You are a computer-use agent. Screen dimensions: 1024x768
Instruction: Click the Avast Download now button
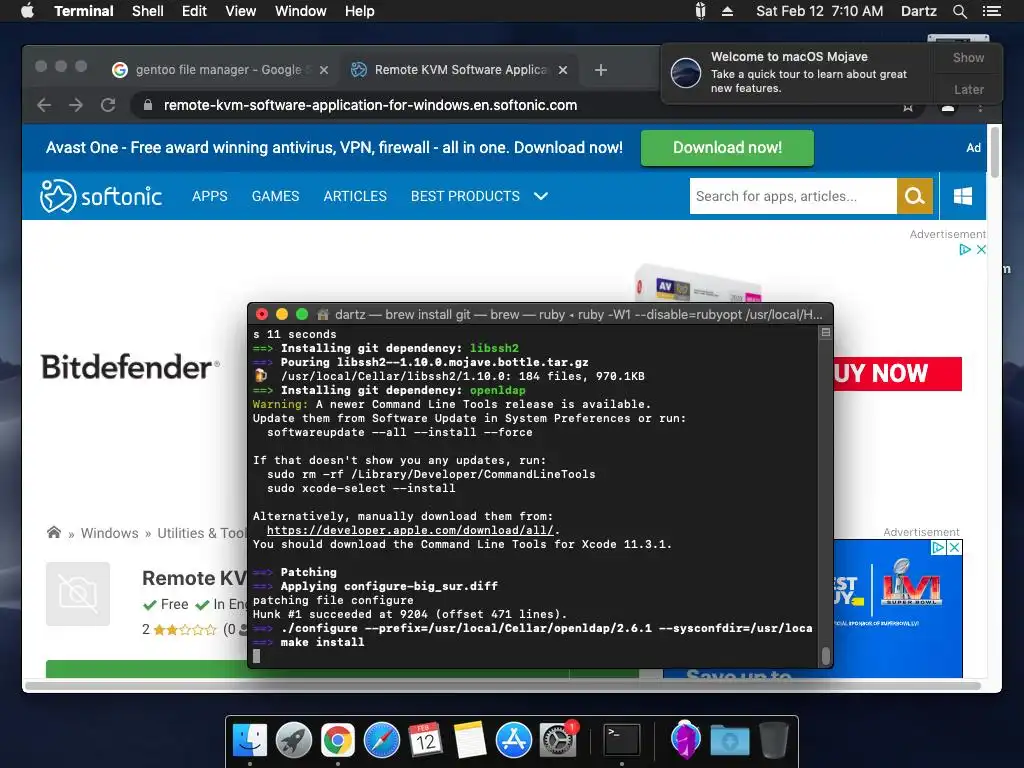click(727, 148)
